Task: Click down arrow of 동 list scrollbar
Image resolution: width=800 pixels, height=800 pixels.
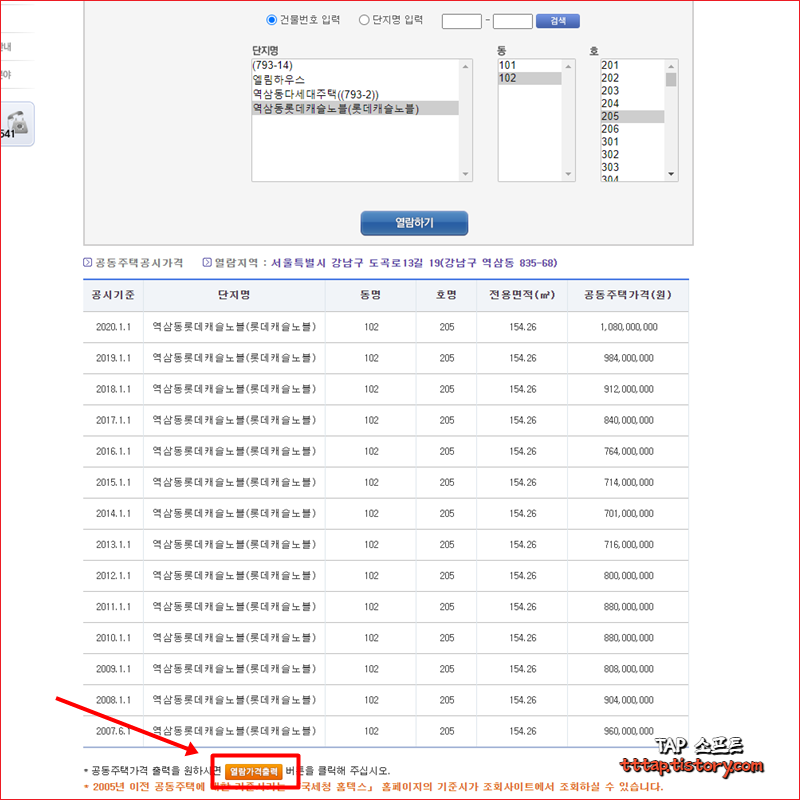Action: [568, 174]
